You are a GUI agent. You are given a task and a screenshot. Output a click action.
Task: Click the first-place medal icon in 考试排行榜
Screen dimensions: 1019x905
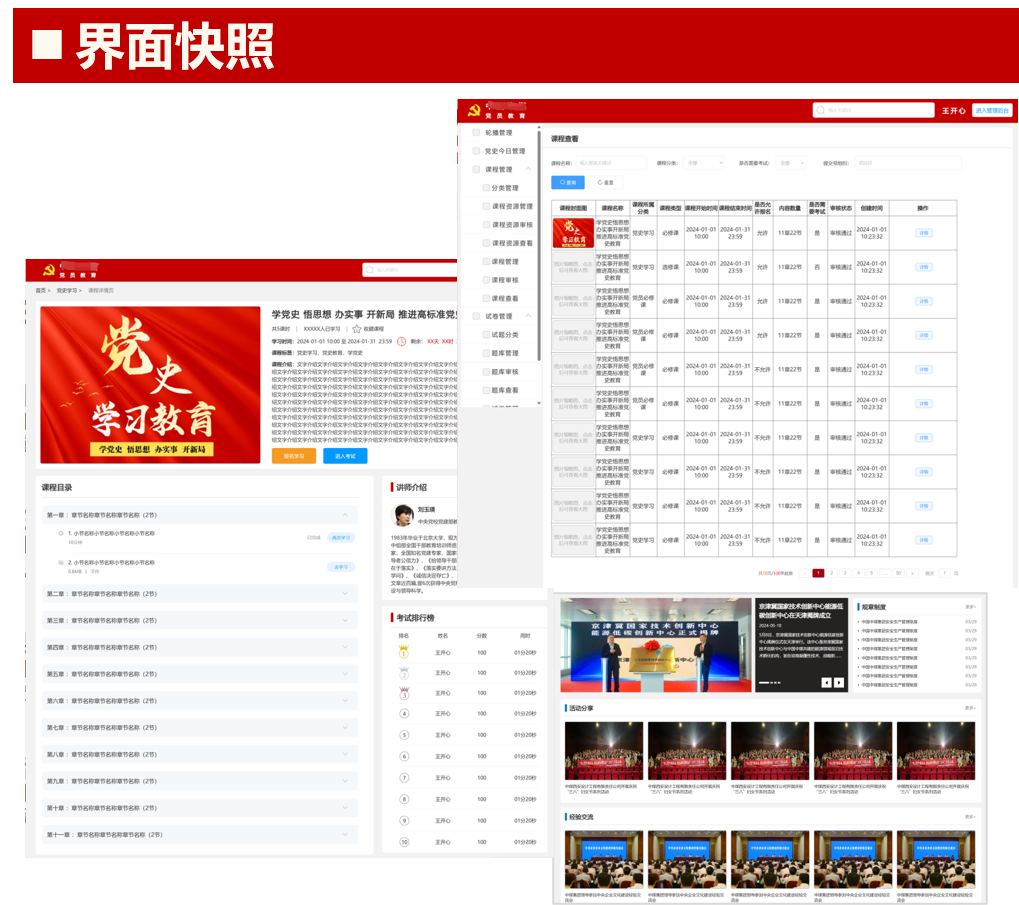[404, 653]
